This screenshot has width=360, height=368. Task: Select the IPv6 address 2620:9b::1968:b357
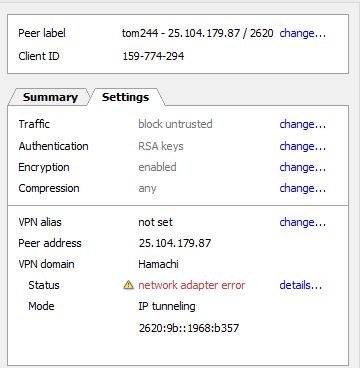pos(189,328)
